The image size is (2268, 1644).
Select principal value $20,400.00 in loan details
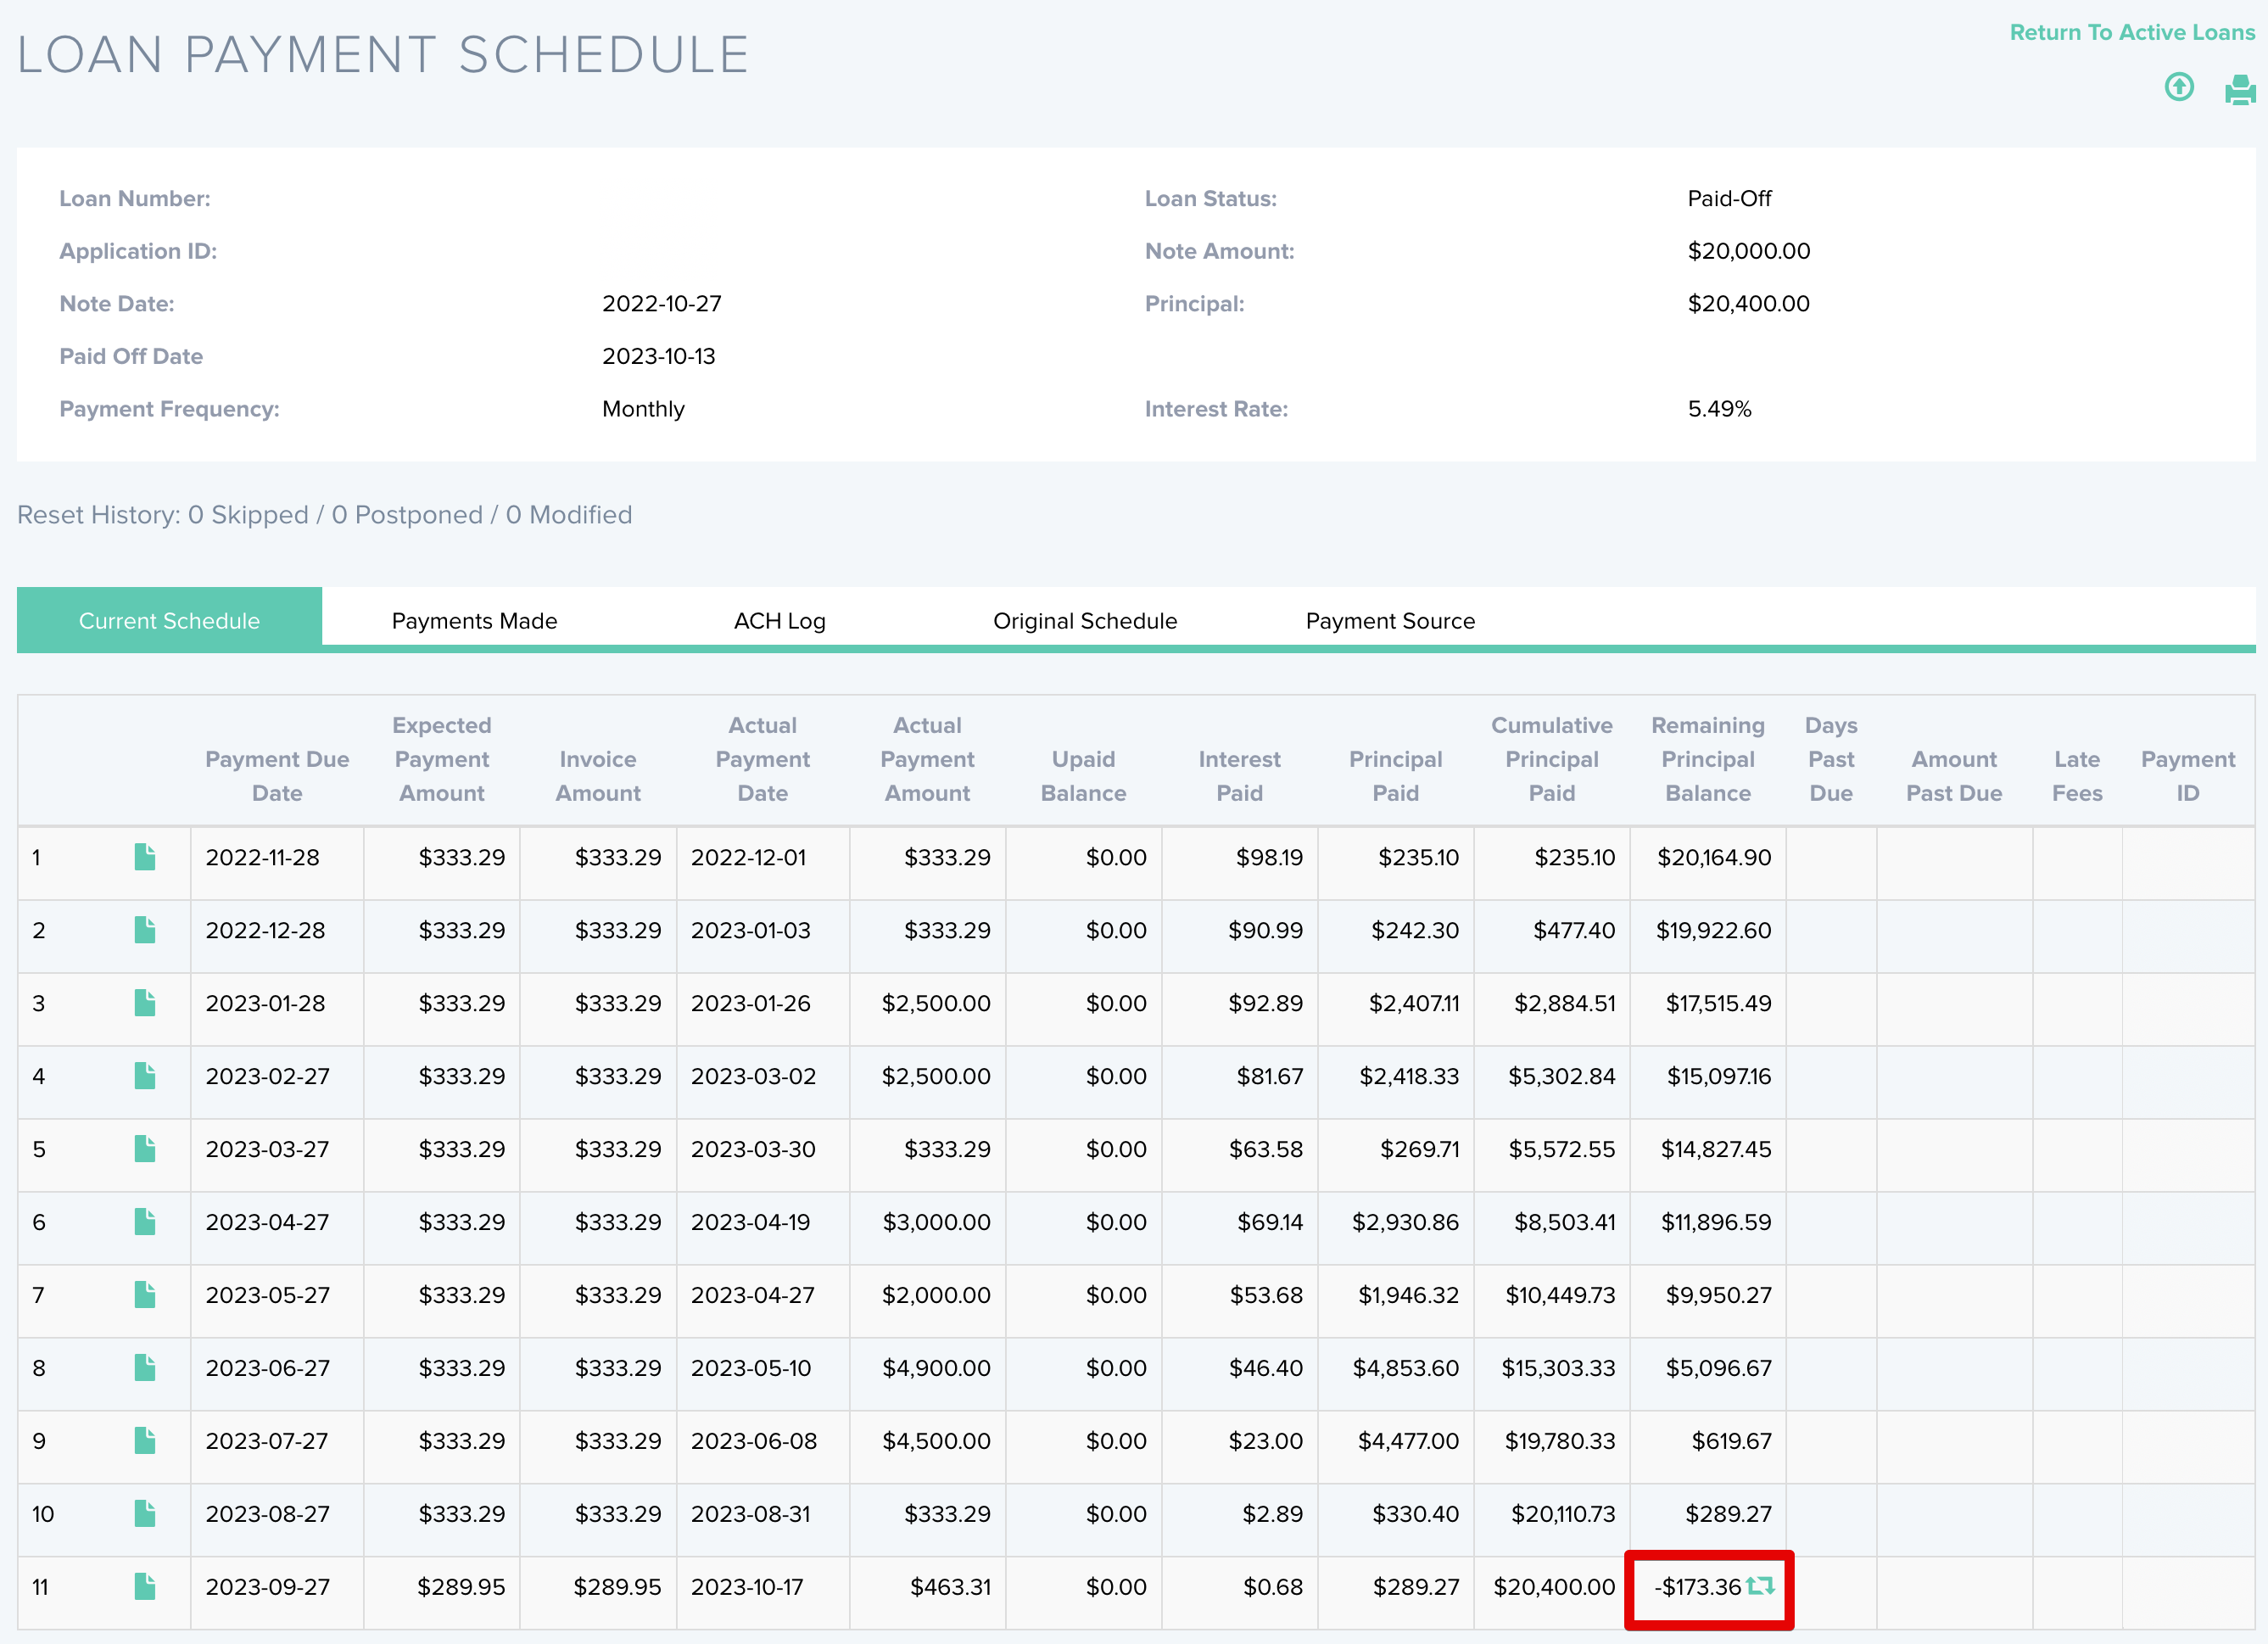tap(1749, 304)
